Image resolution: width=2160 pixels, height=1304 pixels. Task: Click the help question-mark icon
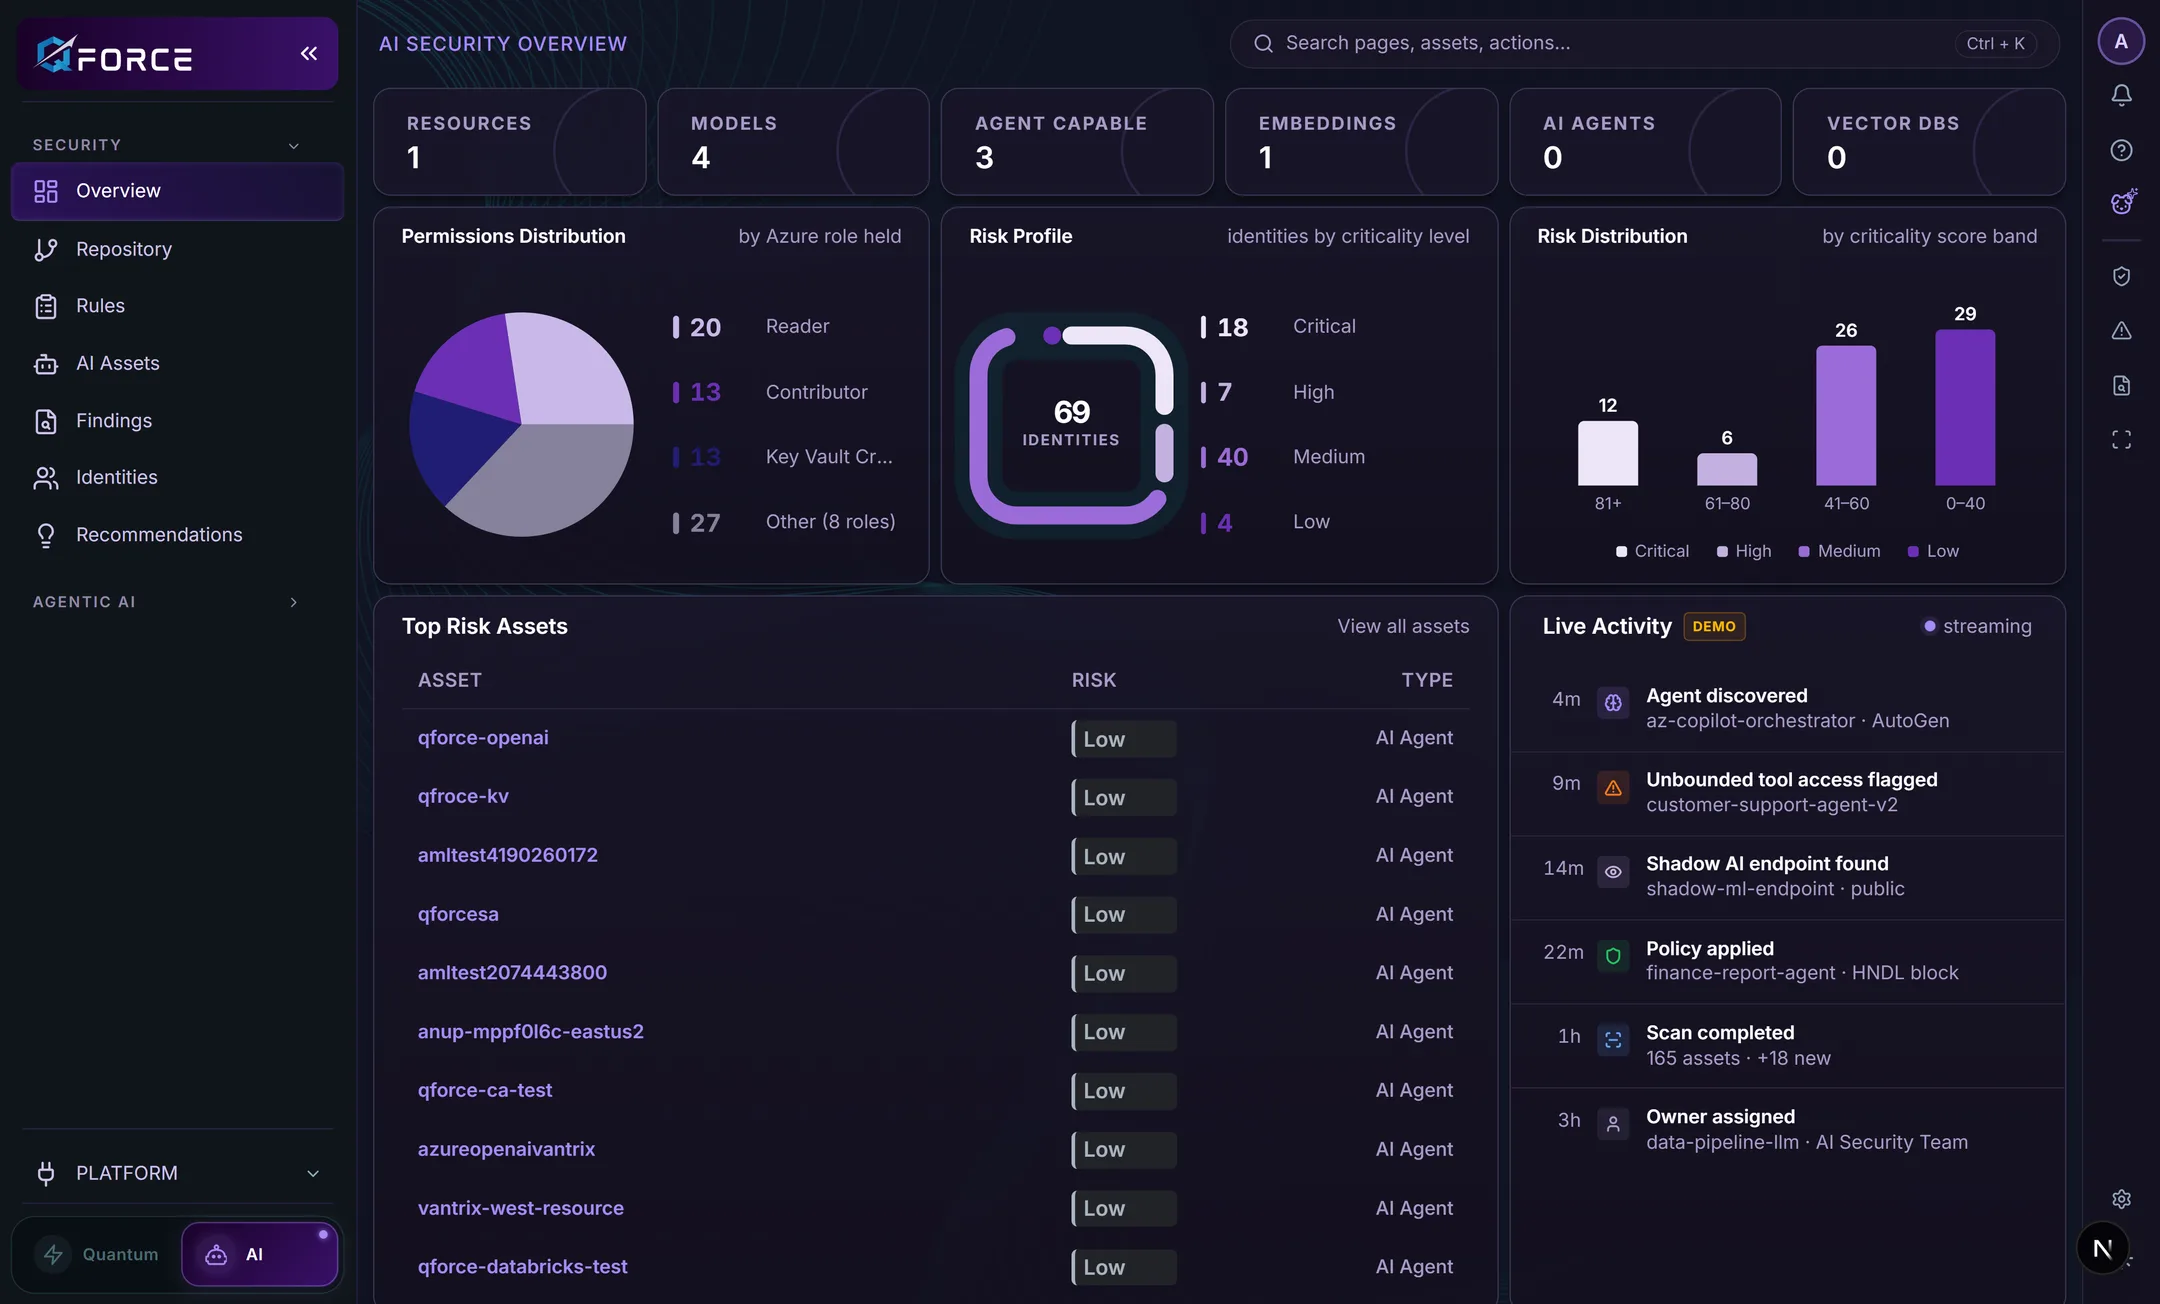click(2121, 150)
